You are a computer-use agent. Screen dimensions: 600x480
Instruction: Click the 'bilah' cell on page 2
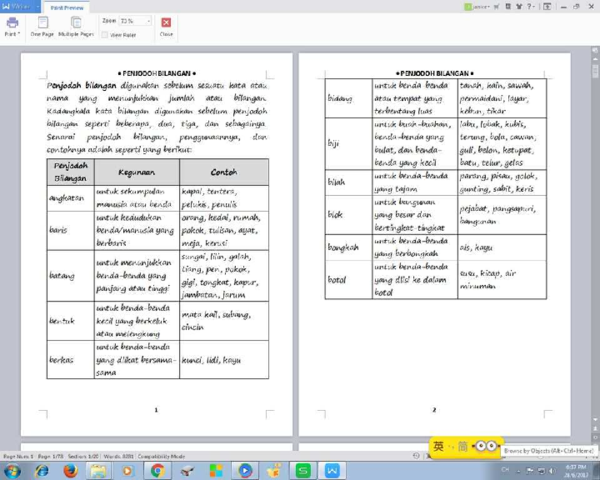(348, 183)
